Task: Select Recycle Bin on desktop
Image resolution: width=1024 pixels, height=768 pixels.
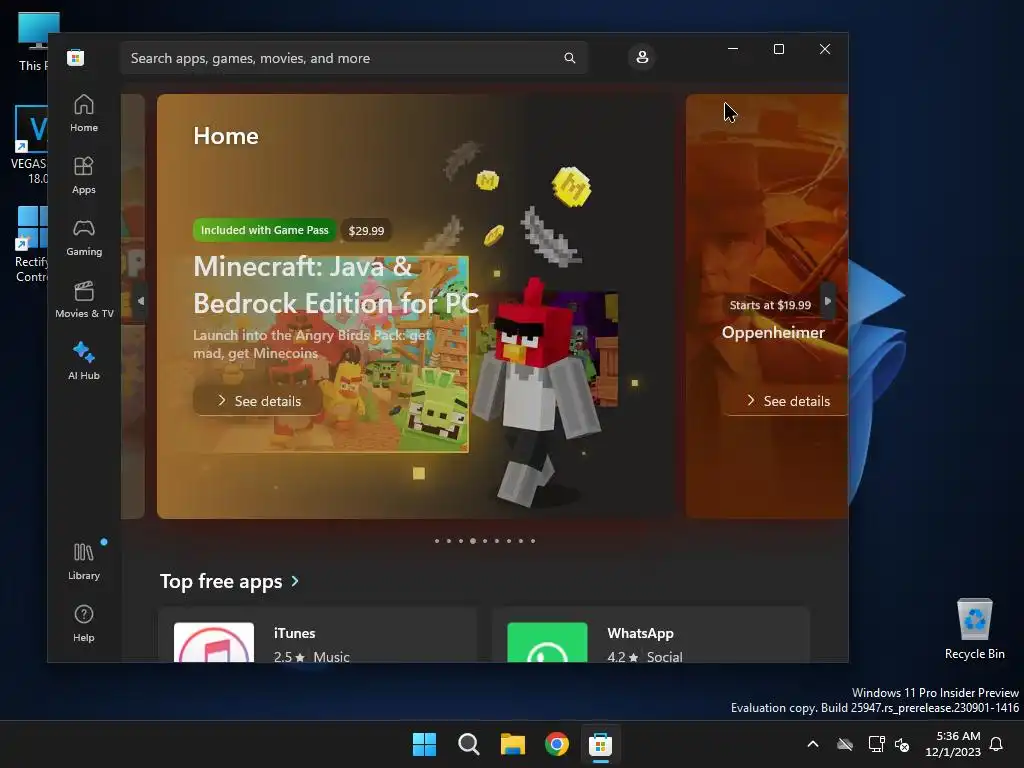Action: coord(974,629)
